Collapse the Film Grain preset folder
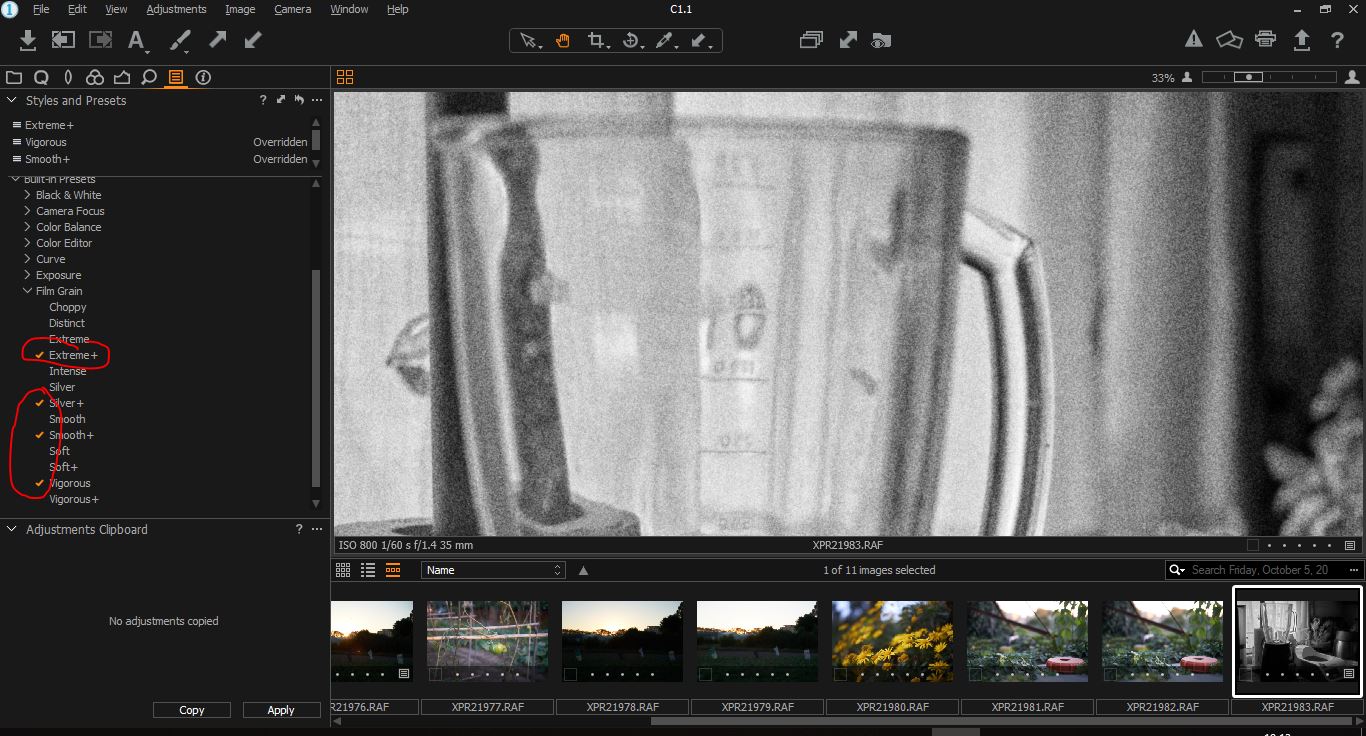 click(x=28, y=291)
